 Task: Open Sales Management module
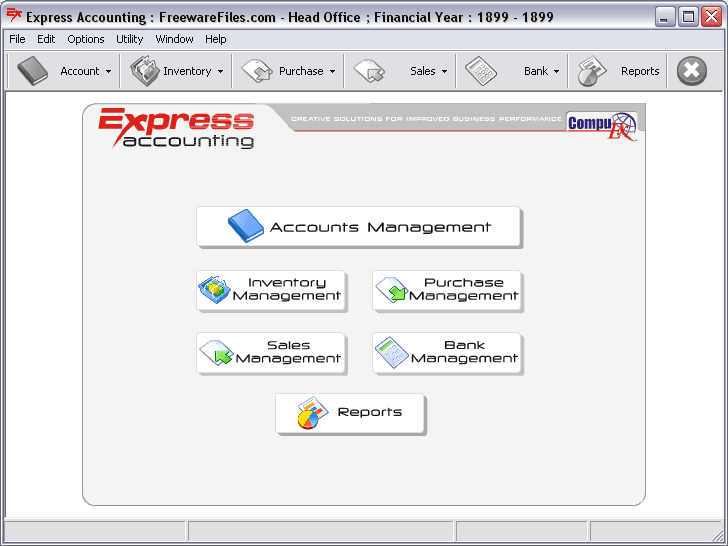click(271, 352)
